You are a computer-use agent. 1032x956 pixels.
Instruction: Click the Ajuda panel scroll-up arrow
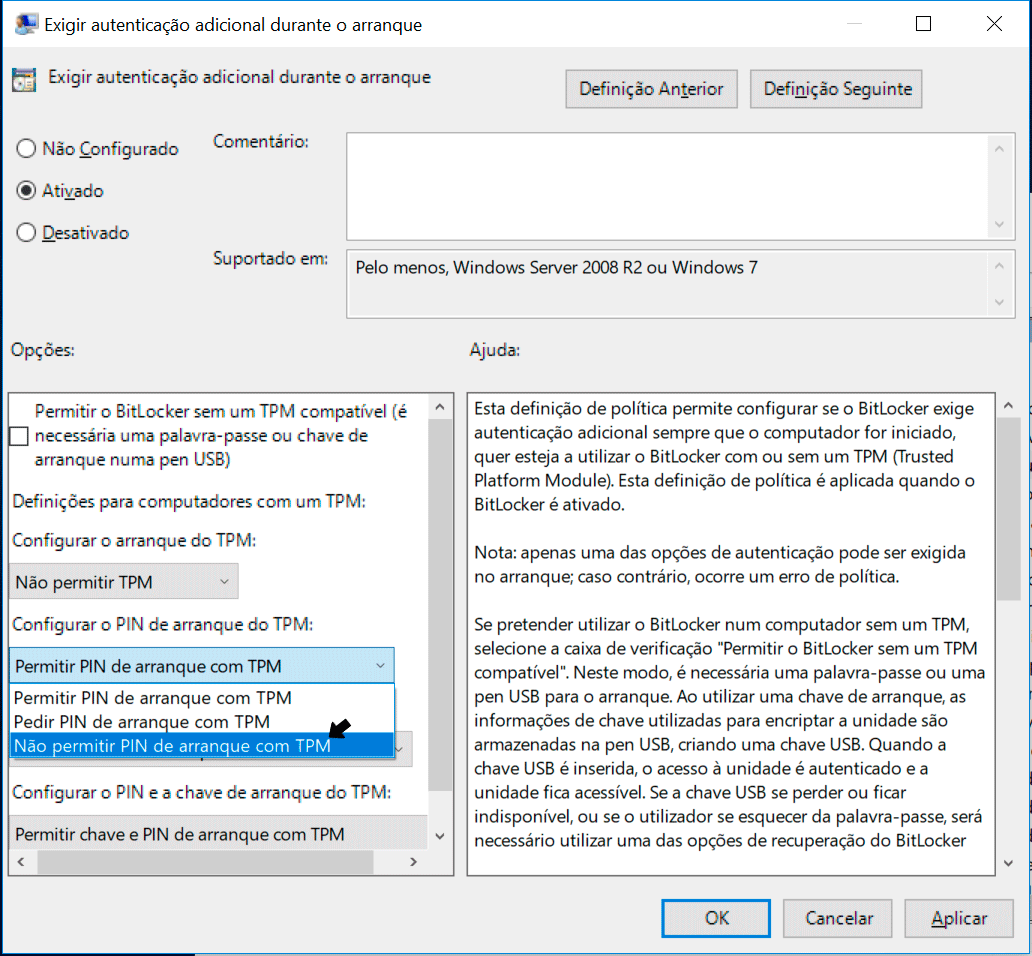tap(1008, 406)
